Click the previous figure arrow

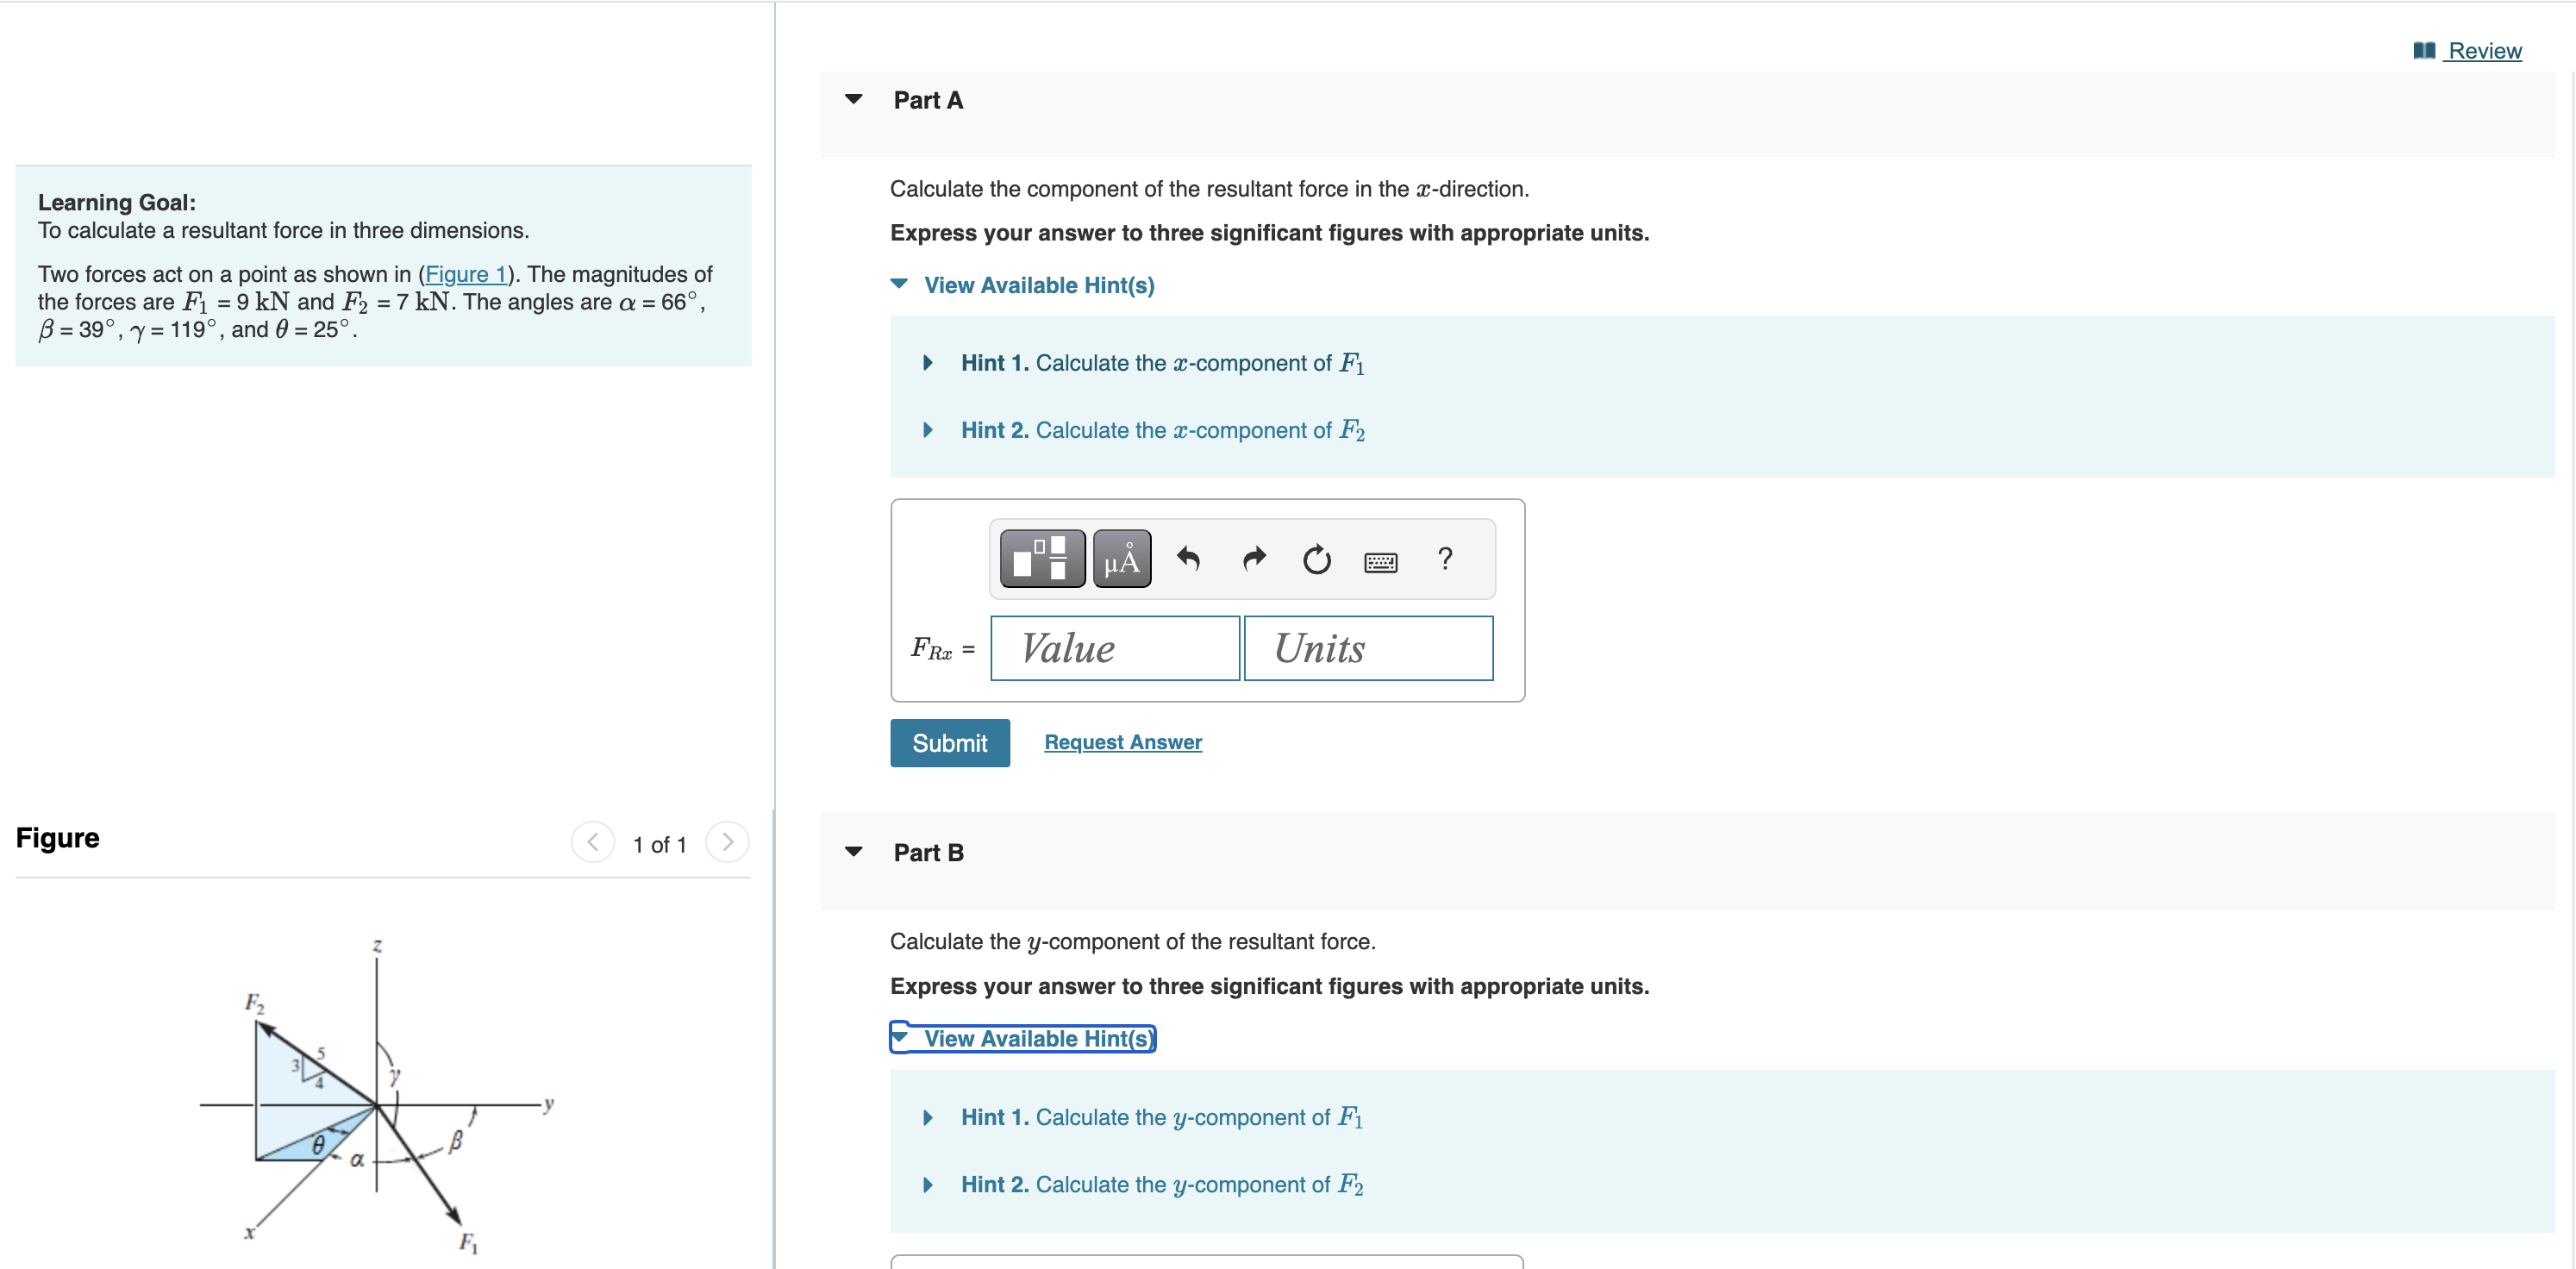592,843
